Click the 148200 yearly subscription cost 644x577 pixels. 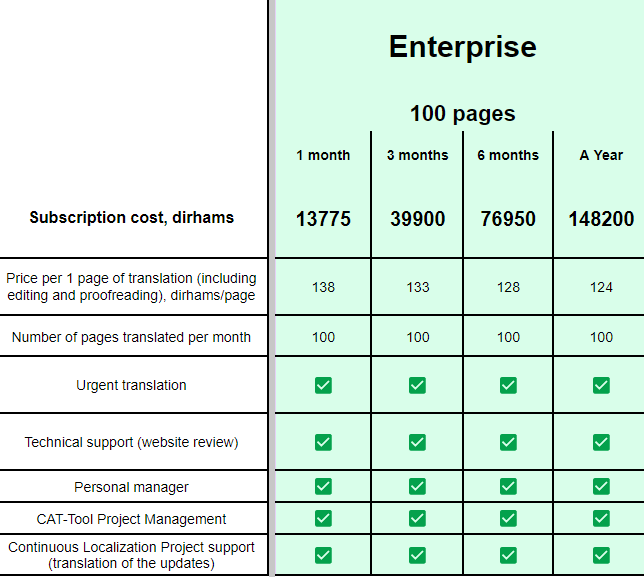tap(601, 219)
